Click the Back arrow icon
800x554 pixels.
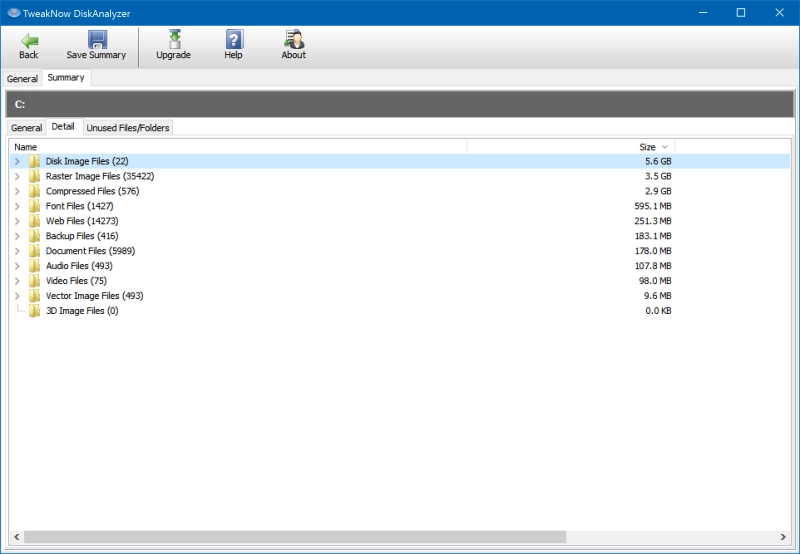pyautogui.click(x=29, y=40)
